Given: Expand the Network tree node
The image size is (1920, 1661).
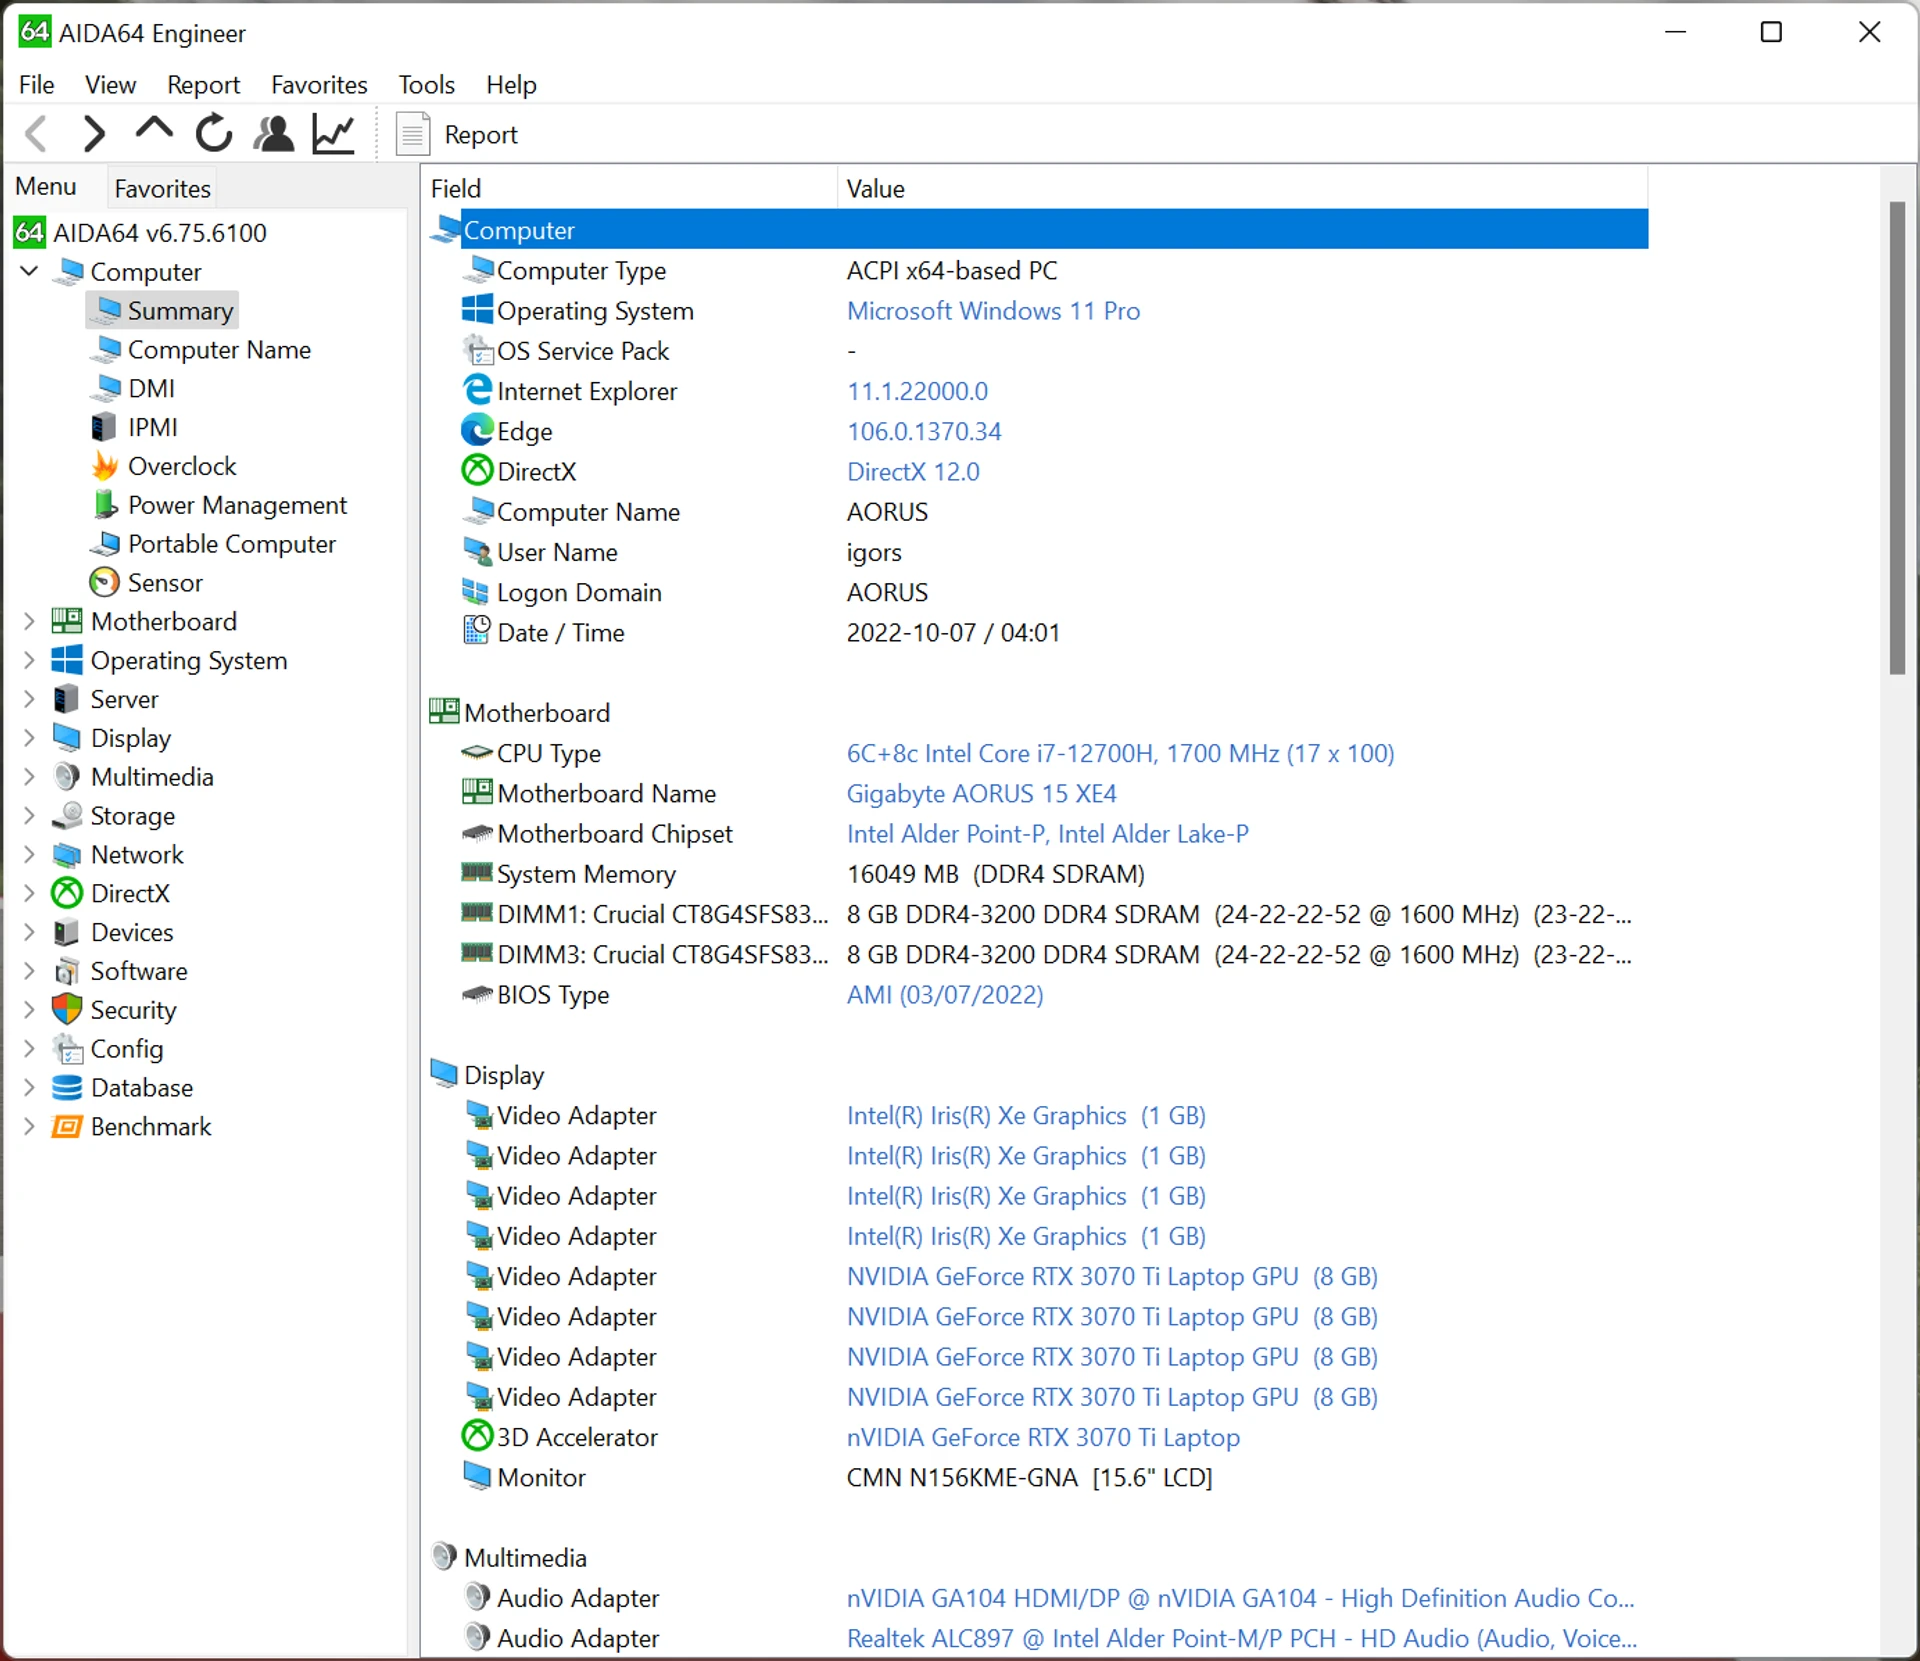Looking at the screenshot, I should click(x=30, y=855).
